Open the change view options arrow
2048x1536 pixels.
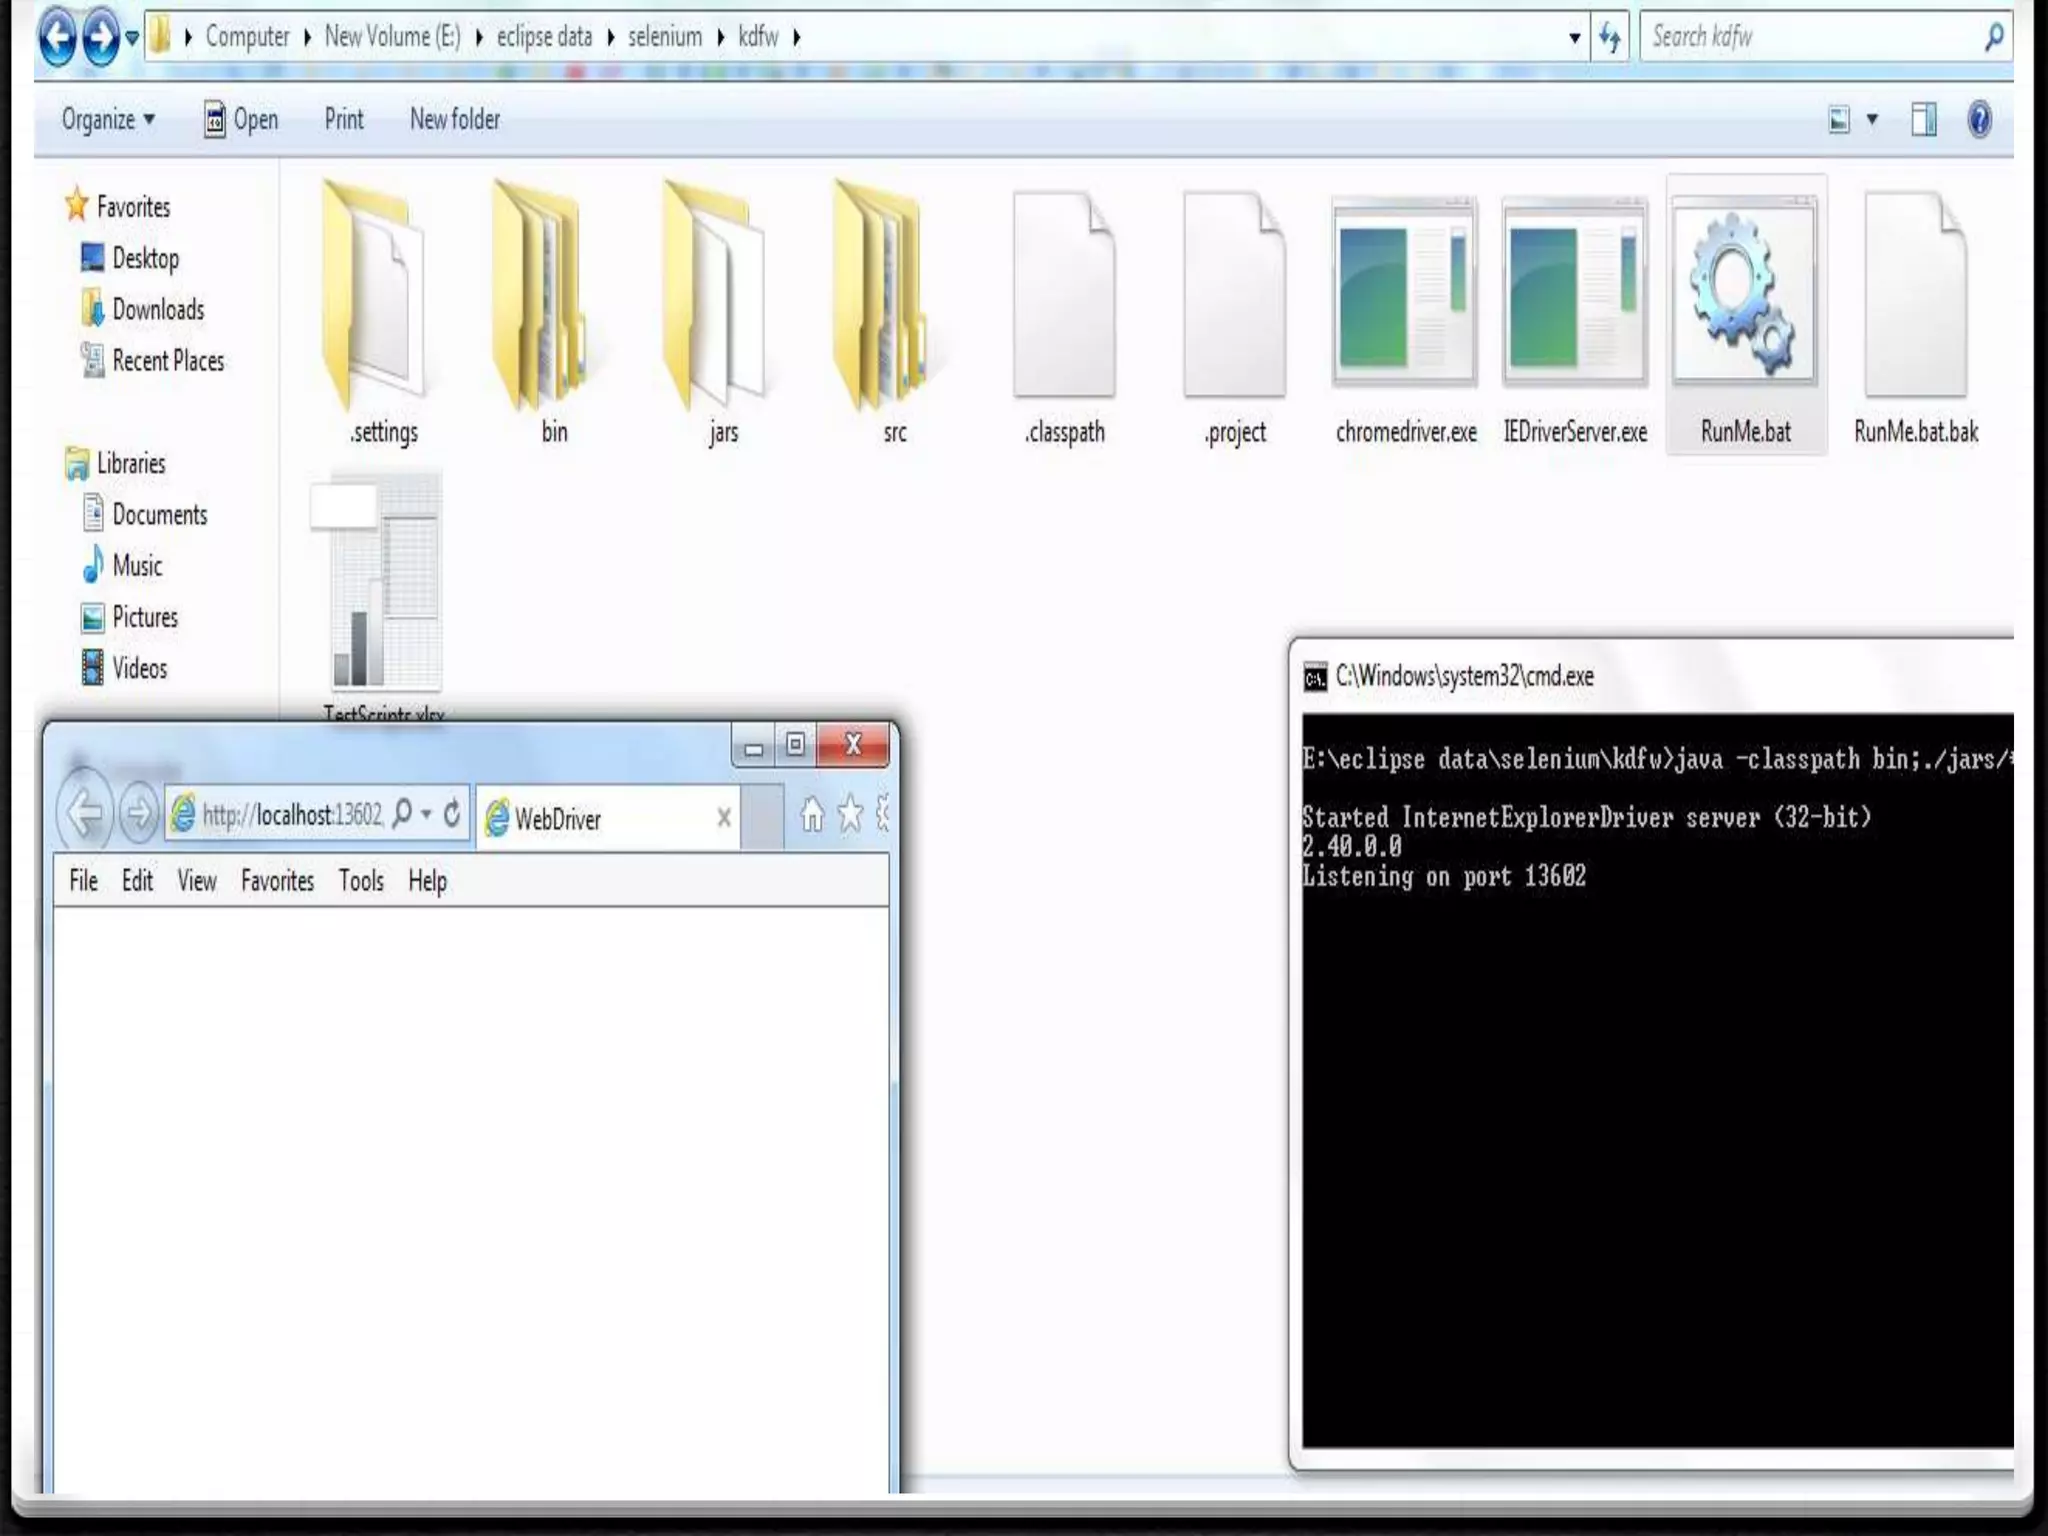(x=1872, y=120)
